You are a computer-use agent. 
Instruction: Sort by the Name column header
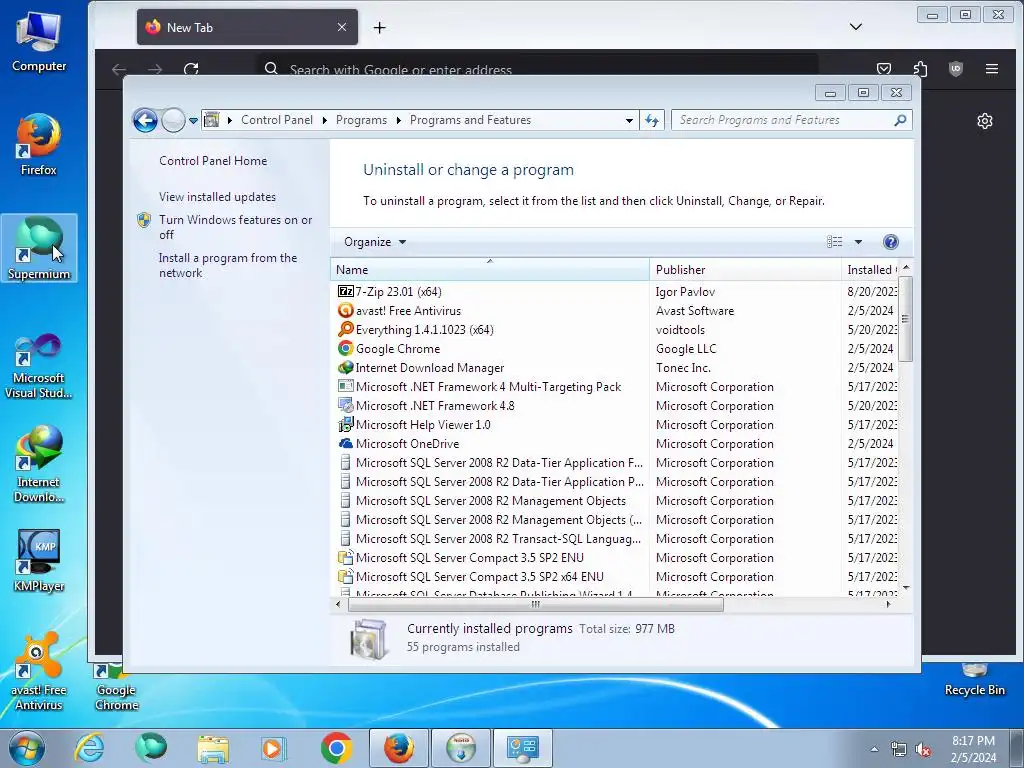490,270
